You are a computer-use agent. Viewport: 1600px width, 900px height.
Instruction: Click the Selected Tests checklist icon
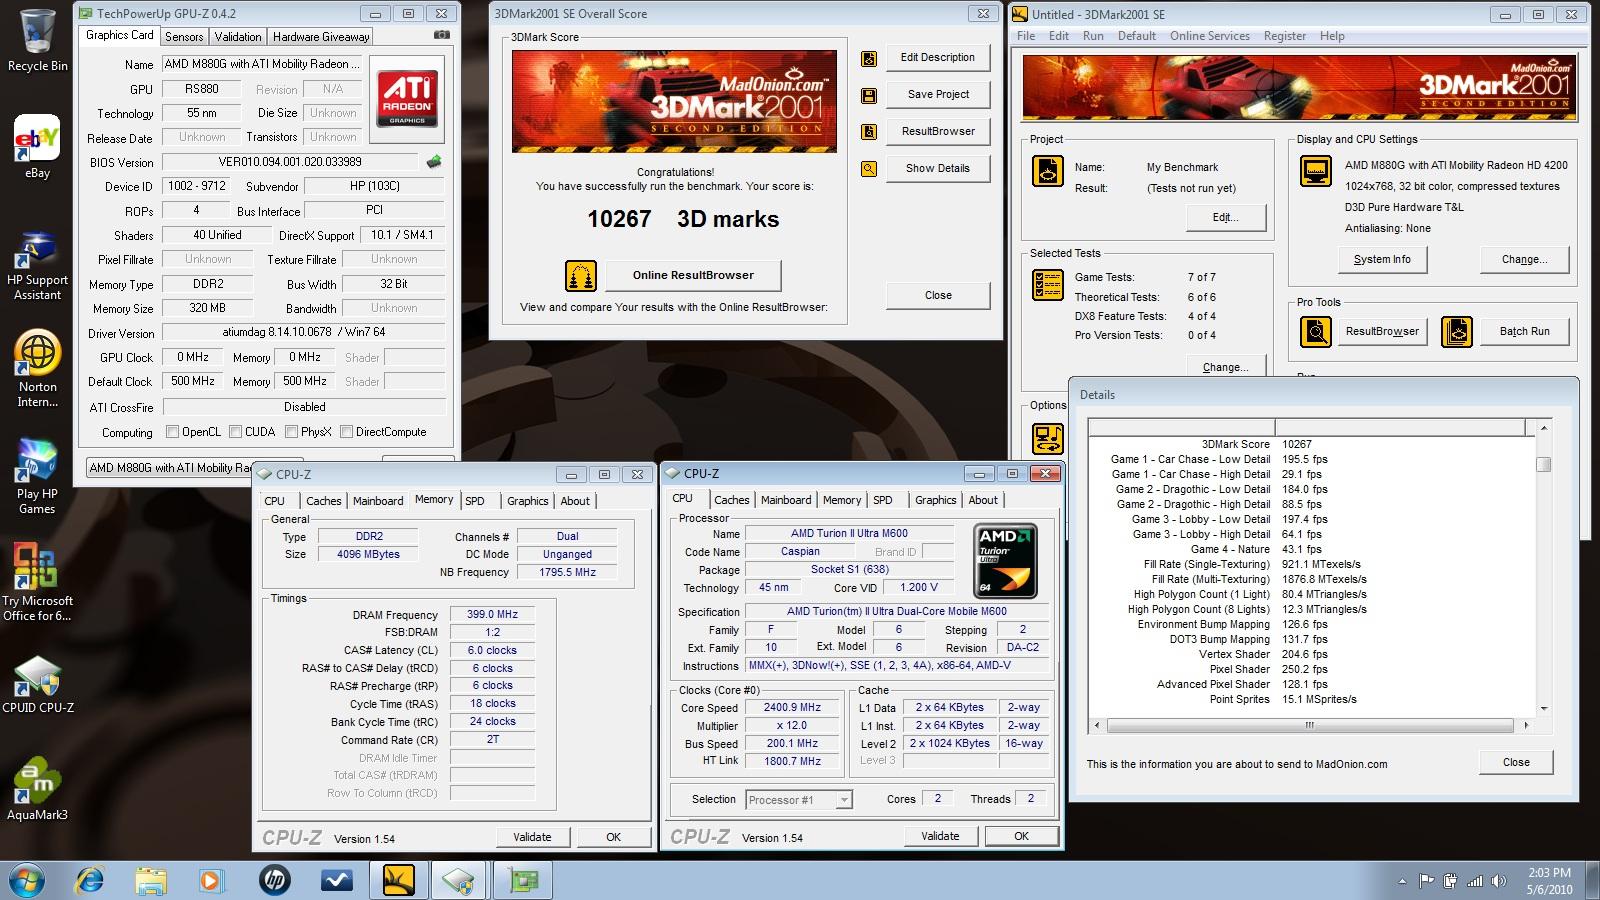[1047, 285]
